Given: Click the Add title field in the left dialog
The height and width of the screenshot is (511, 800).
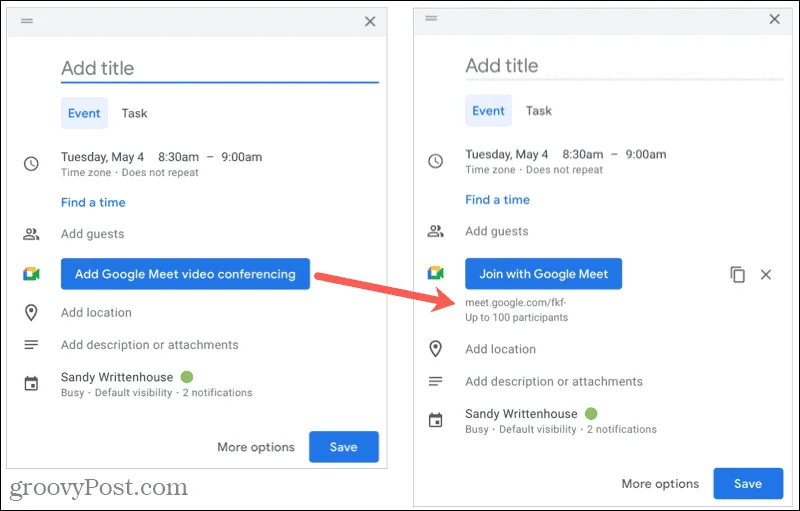Looking at the screenshot, I should tap(219, 68).
